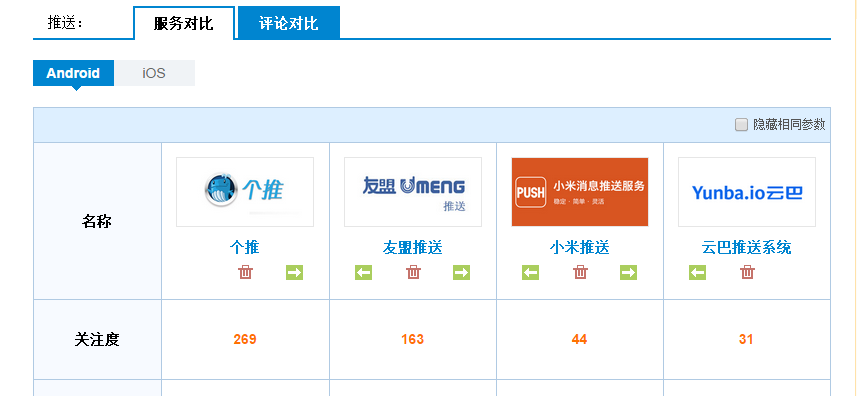Click the Yunba.io云巴 logo image
The image size is (857, 396).
[x=747, y=192]
